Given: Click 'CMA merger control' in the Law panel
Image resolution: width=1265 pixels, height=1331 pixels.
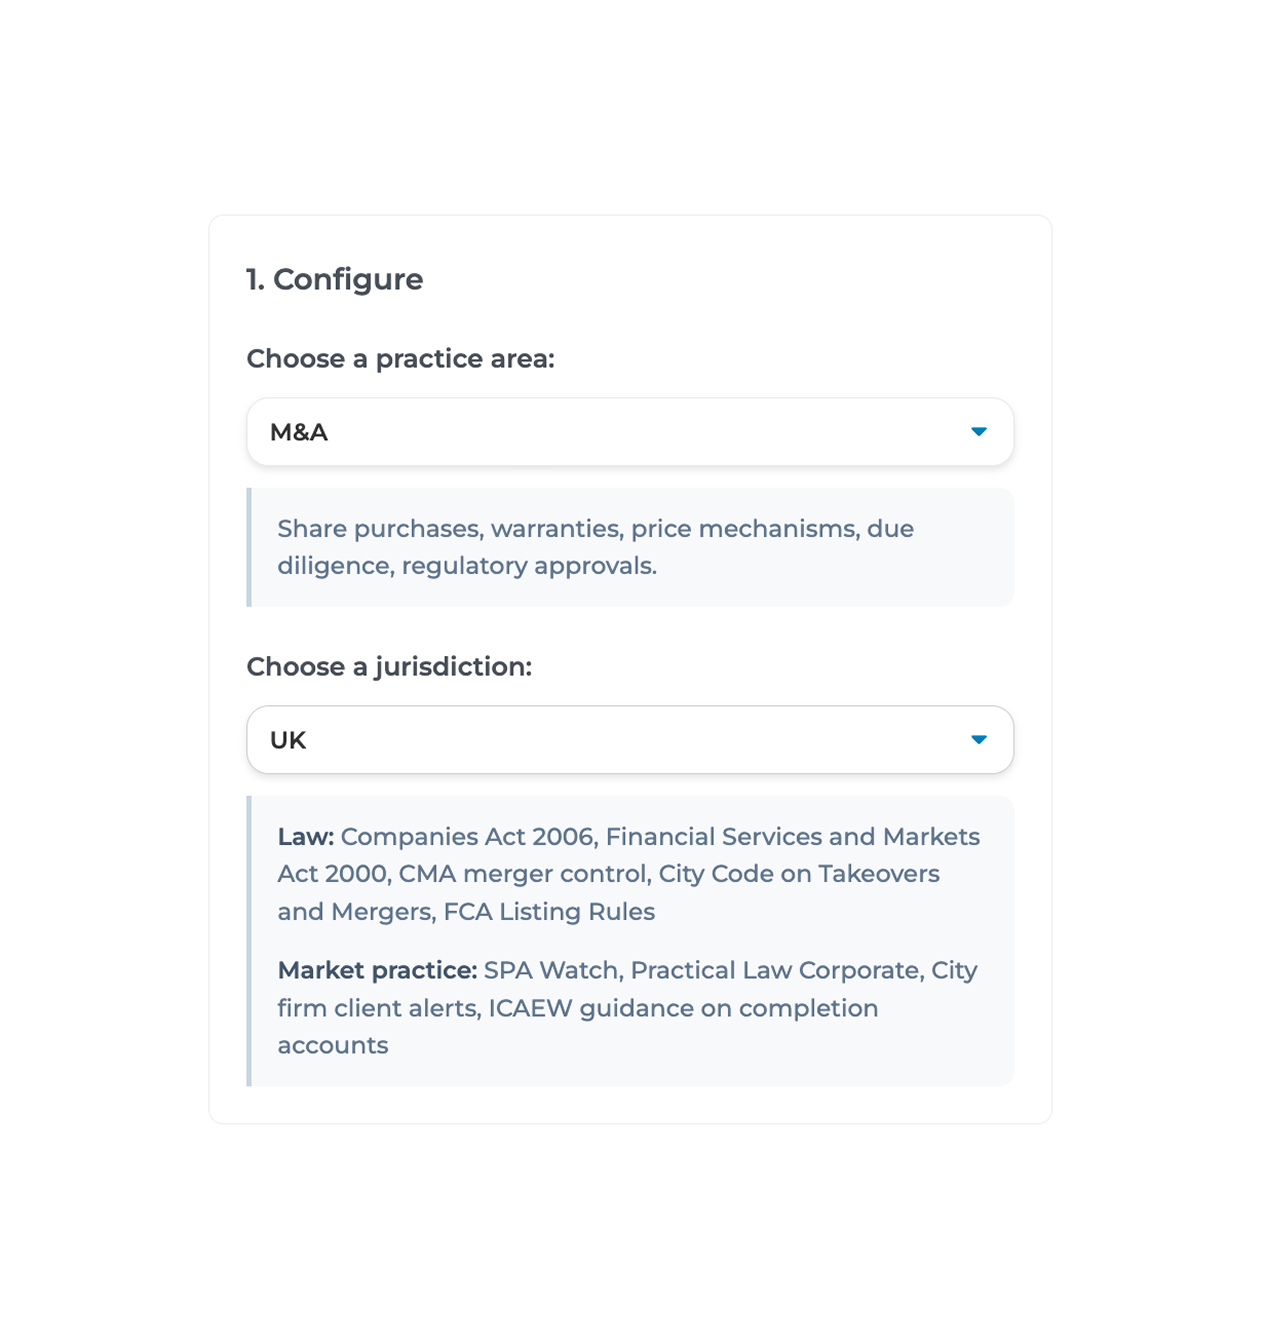Looking at the screenshot, I should point(523,874).
